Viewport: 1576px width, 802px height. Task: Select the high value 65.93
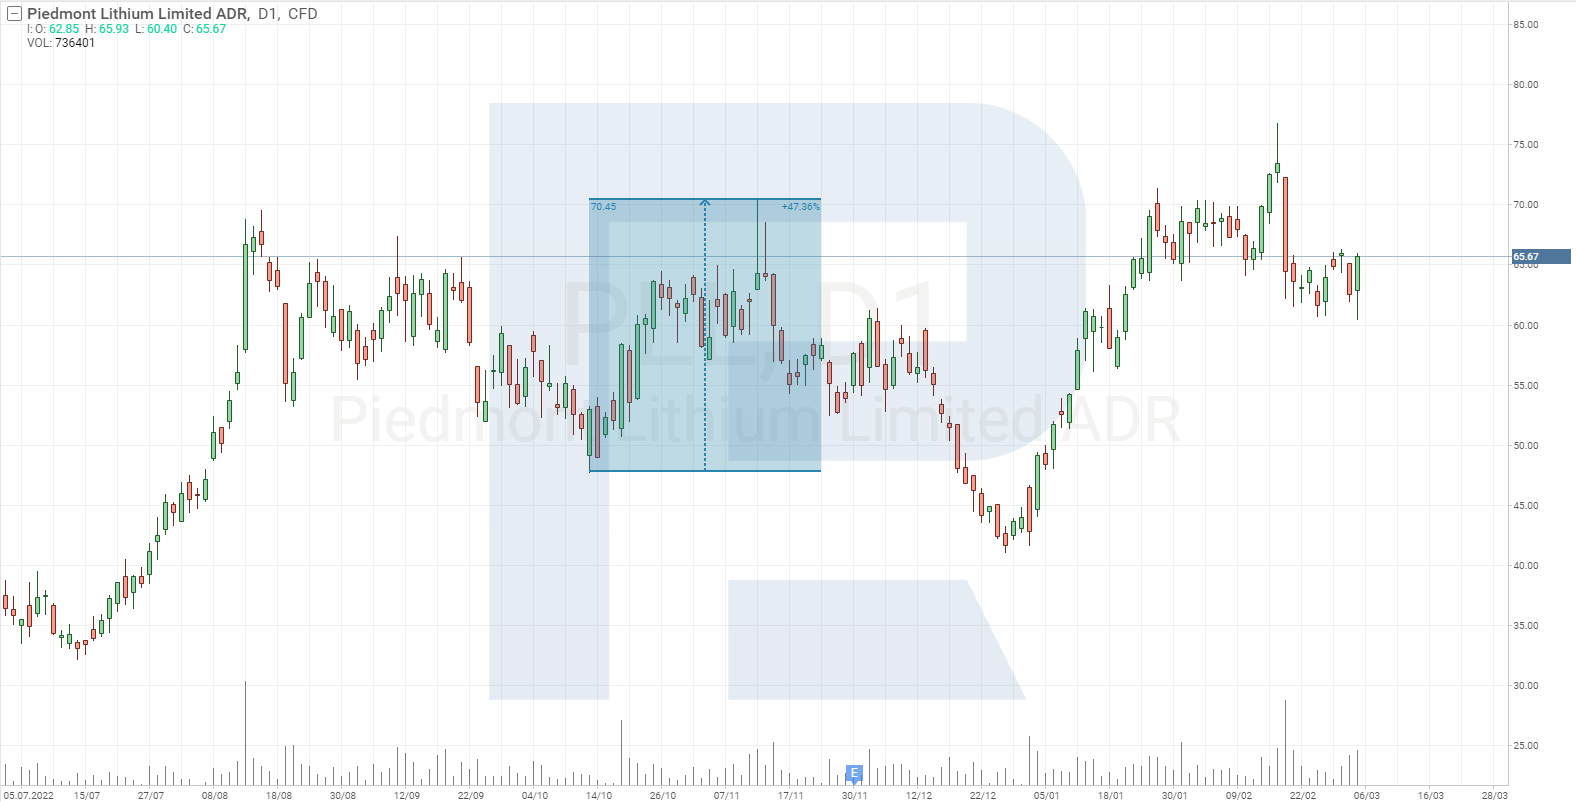pyautogui.click(x=114, y=29)
